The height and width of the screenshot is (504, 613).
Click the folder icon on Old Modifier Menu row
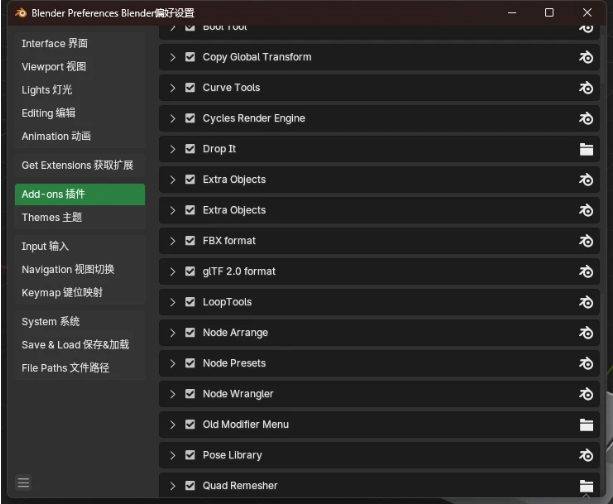pyautogui.click(x=586, y=425)
